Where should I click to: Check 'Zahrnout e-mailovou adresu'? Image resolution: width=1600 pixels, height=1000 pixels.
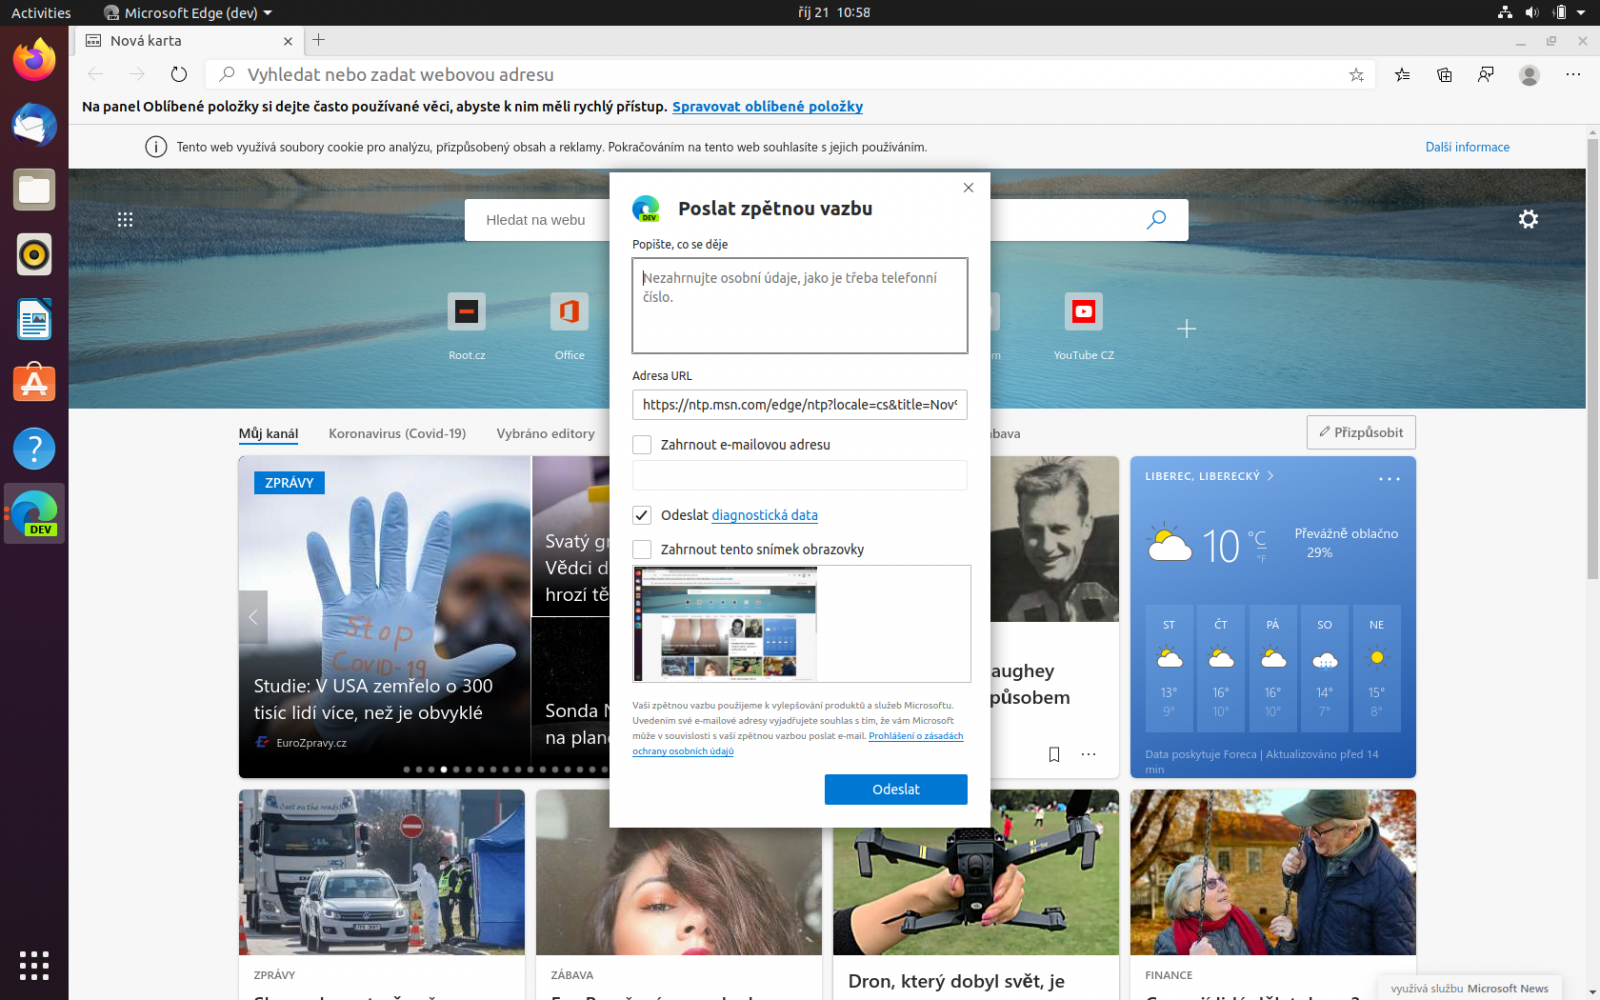(x=640, y=444)
